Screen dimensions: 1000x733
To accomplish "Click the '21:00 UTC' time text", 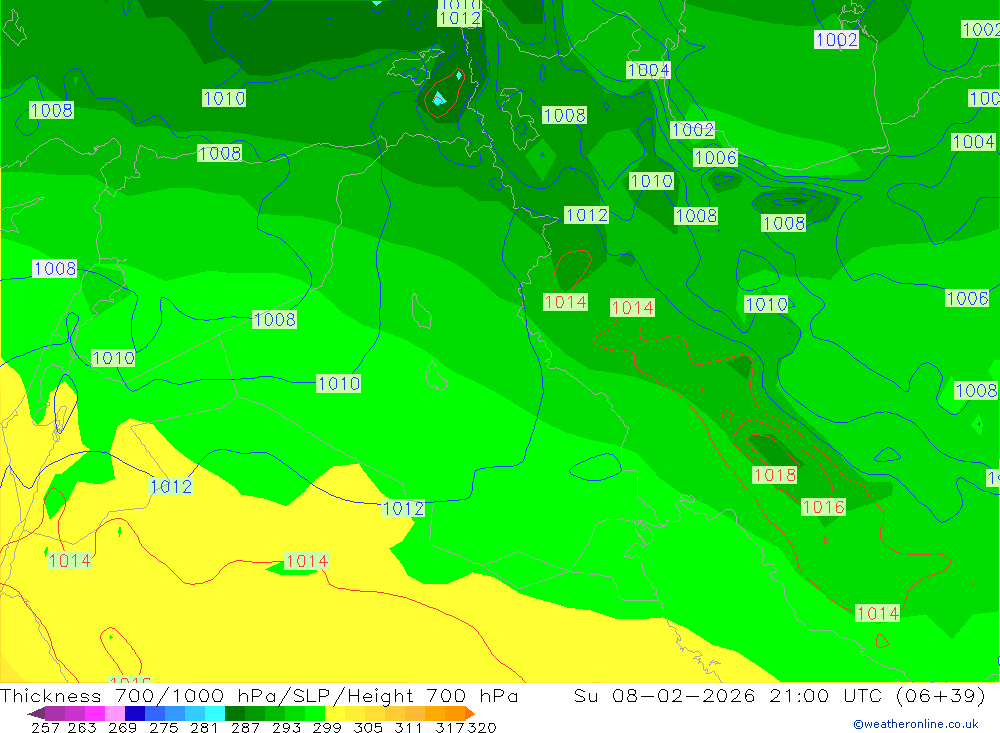I will pos(828,695).
